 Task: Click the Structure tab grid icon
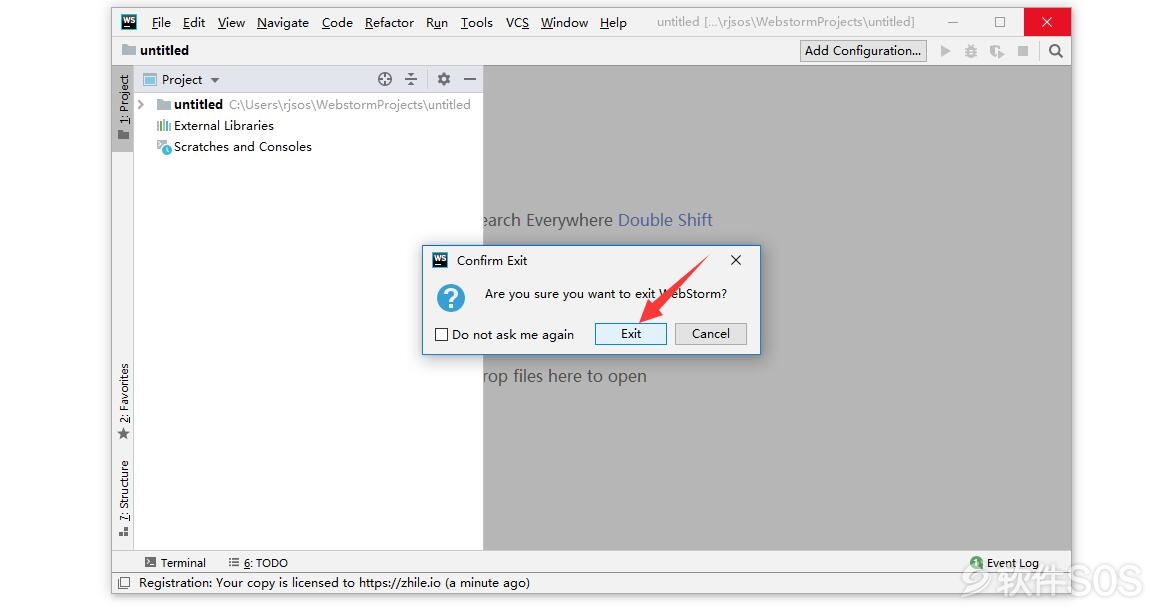point(123,532)
